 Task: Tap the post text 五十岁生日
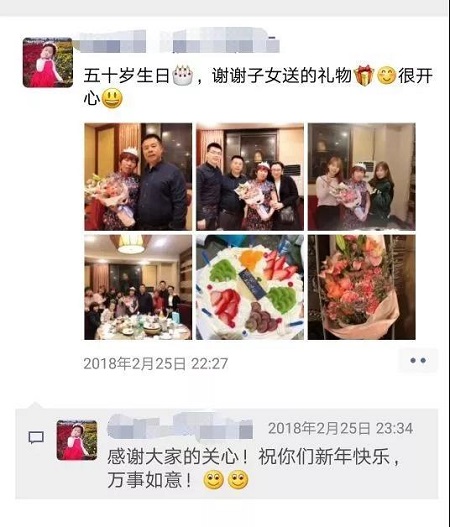point(127,76)
